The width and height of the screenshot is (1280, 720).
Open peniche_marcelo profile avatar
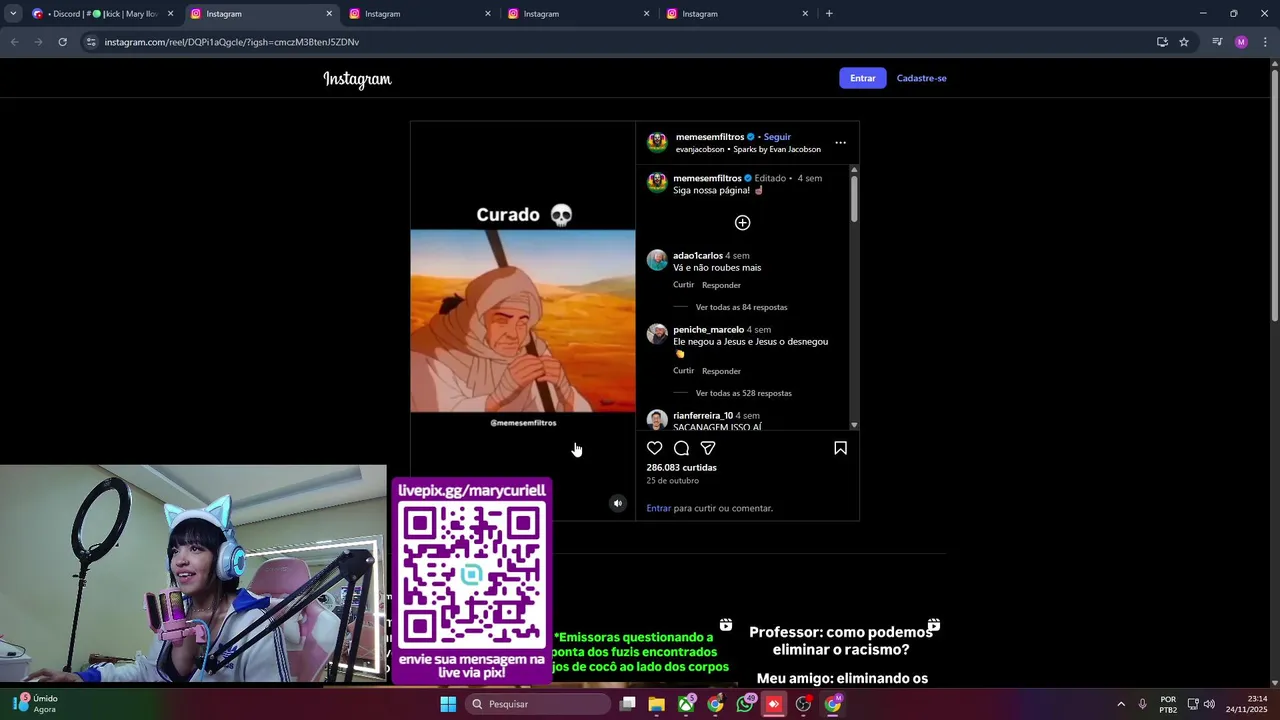[657, 334]
